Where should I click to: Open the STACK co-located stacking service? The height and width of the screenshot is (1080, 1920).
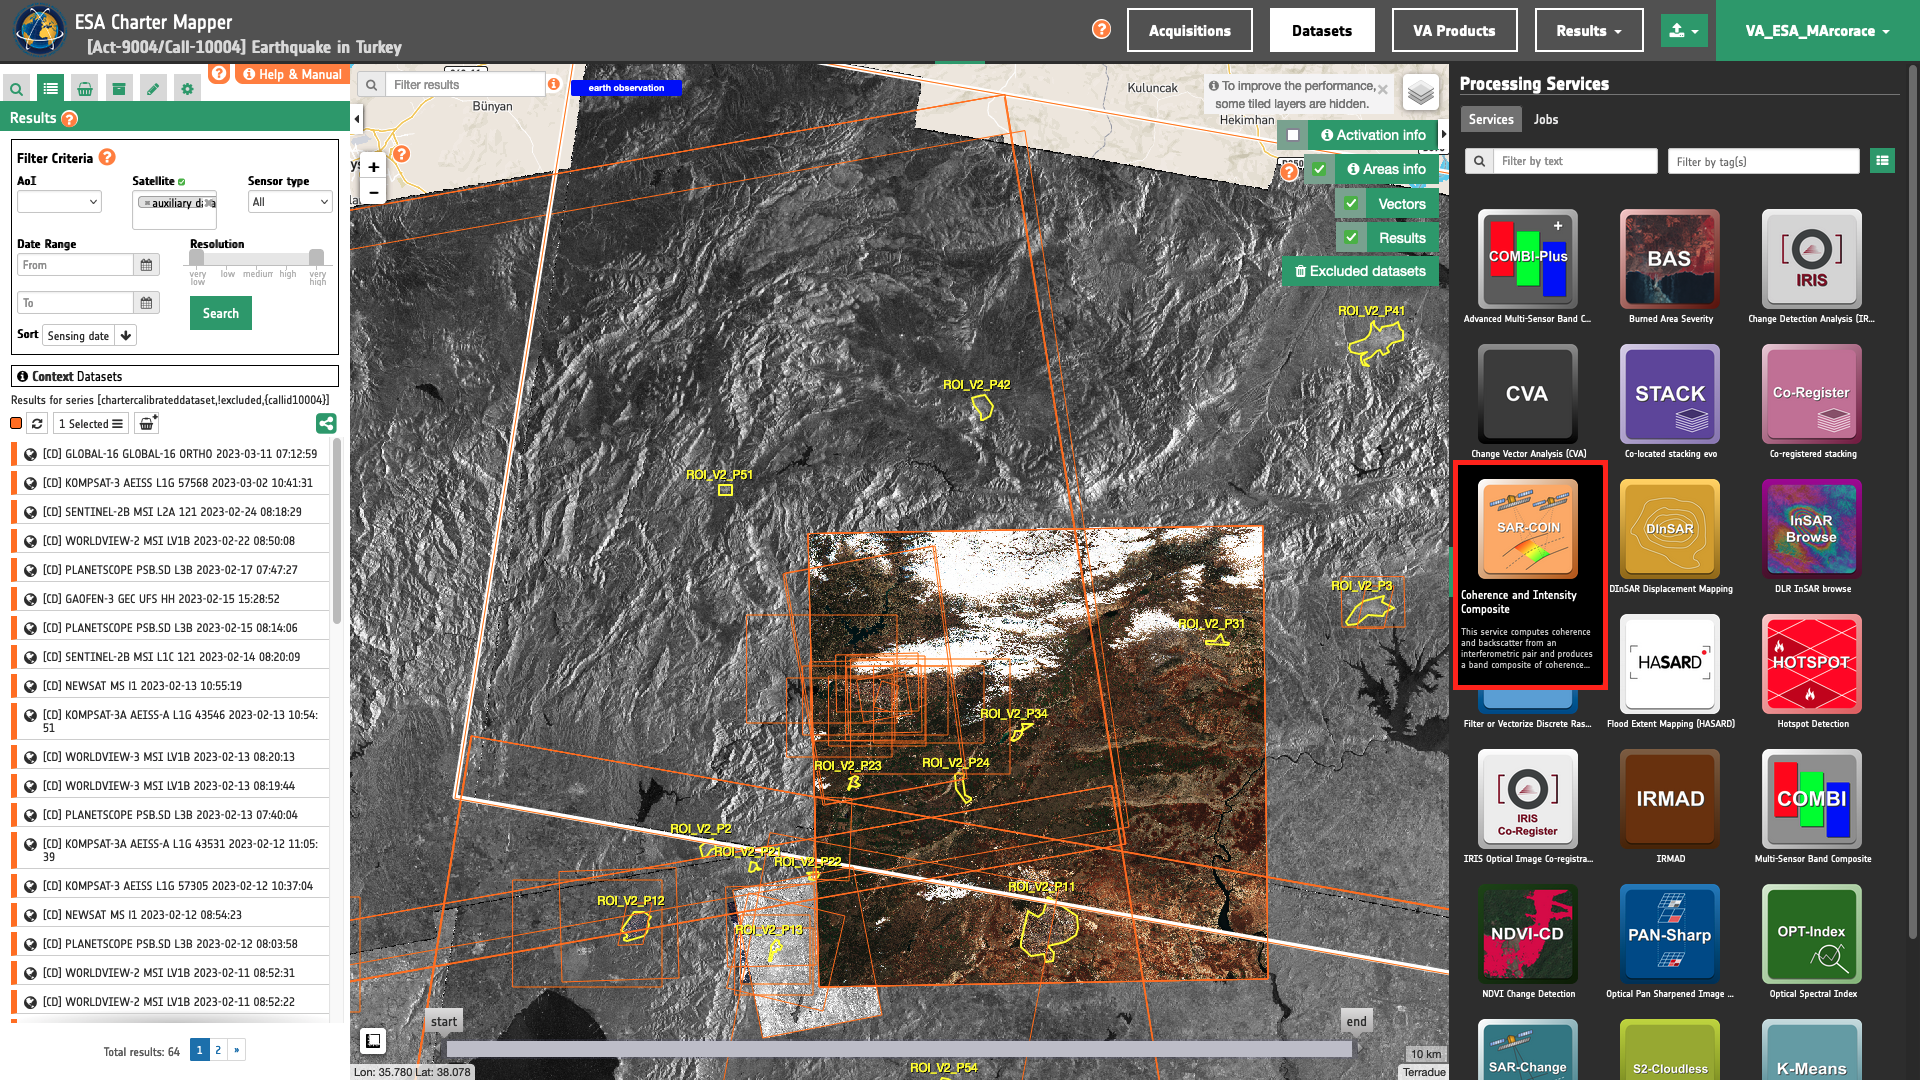(x=1670, y=394)
